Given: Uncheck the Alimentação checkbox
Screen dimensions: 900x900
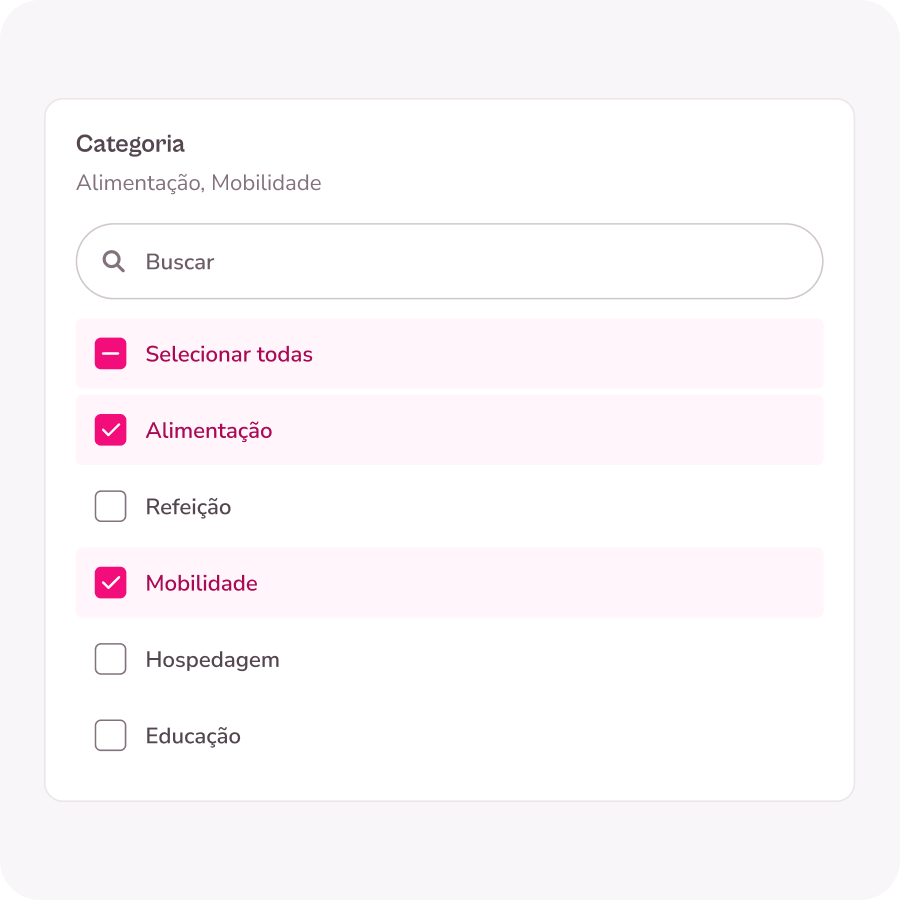Looking at the screenshot, I should [110, 430].
